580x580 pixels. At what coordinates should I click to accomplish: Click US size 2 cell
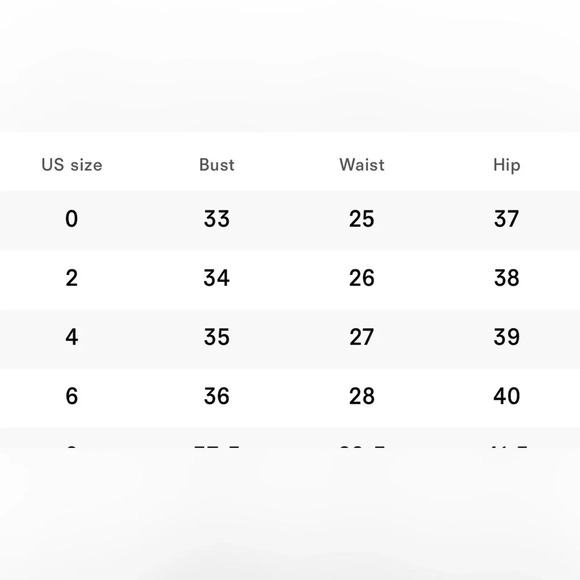pos(72,278)
